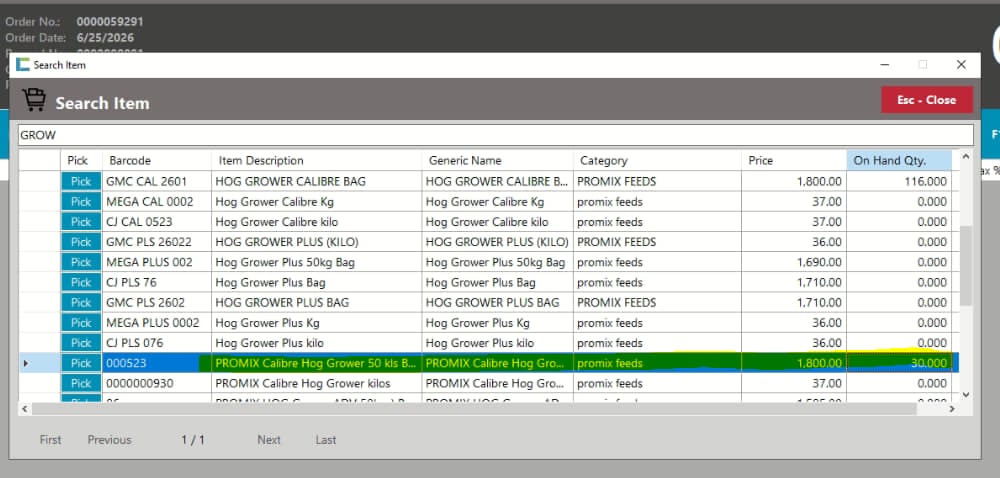The height and width of the screenshot is (478, 1000).
Task: Click the horizontal scrollbar left arrow
Action: [24, 409]
